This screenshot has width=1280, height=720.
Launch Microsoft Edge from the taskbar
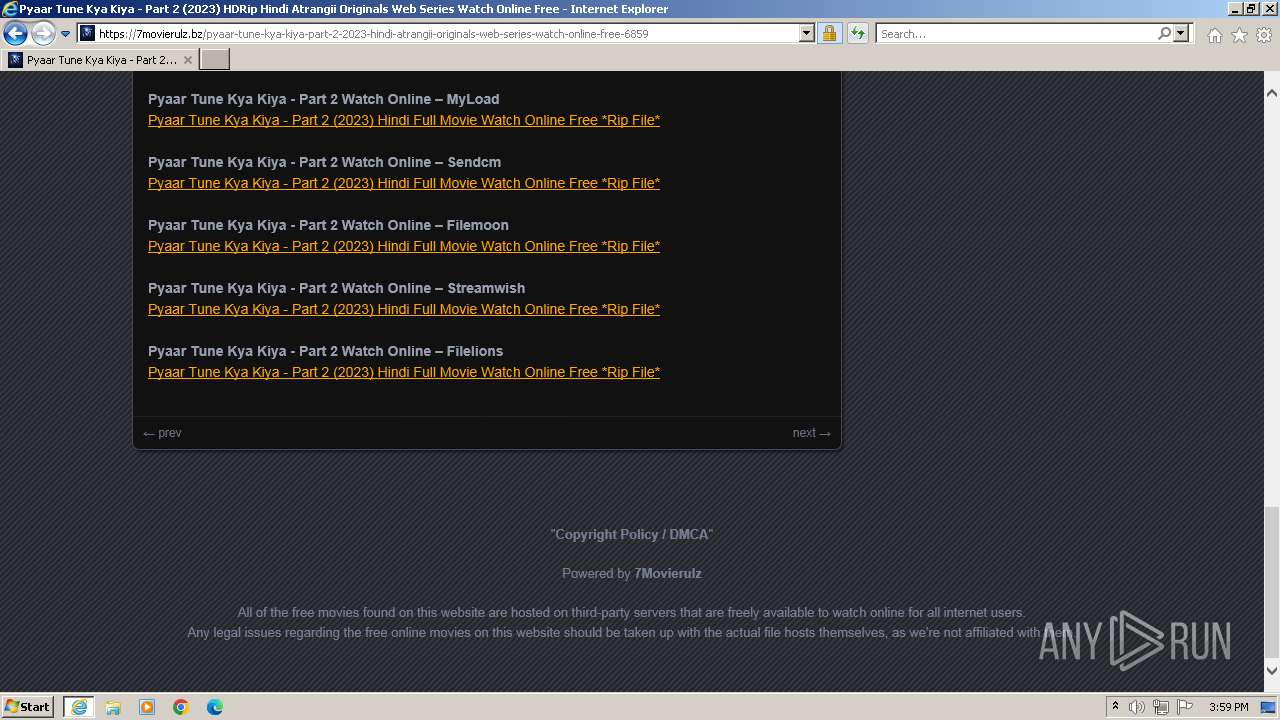(215, 707)
